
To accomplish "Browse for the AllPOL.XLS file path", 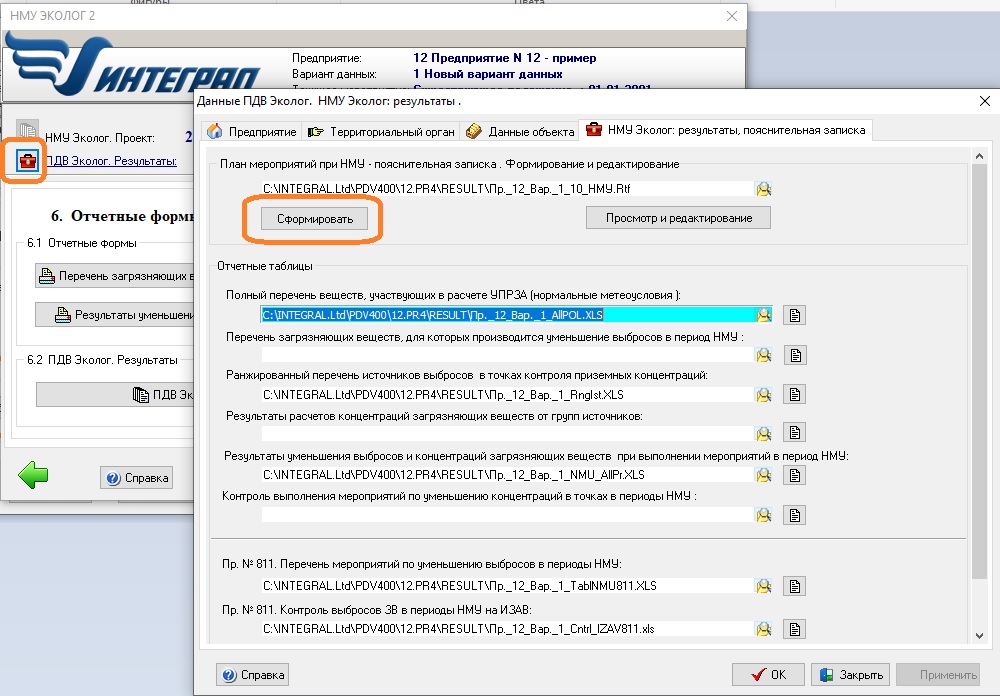I will 764,315.
